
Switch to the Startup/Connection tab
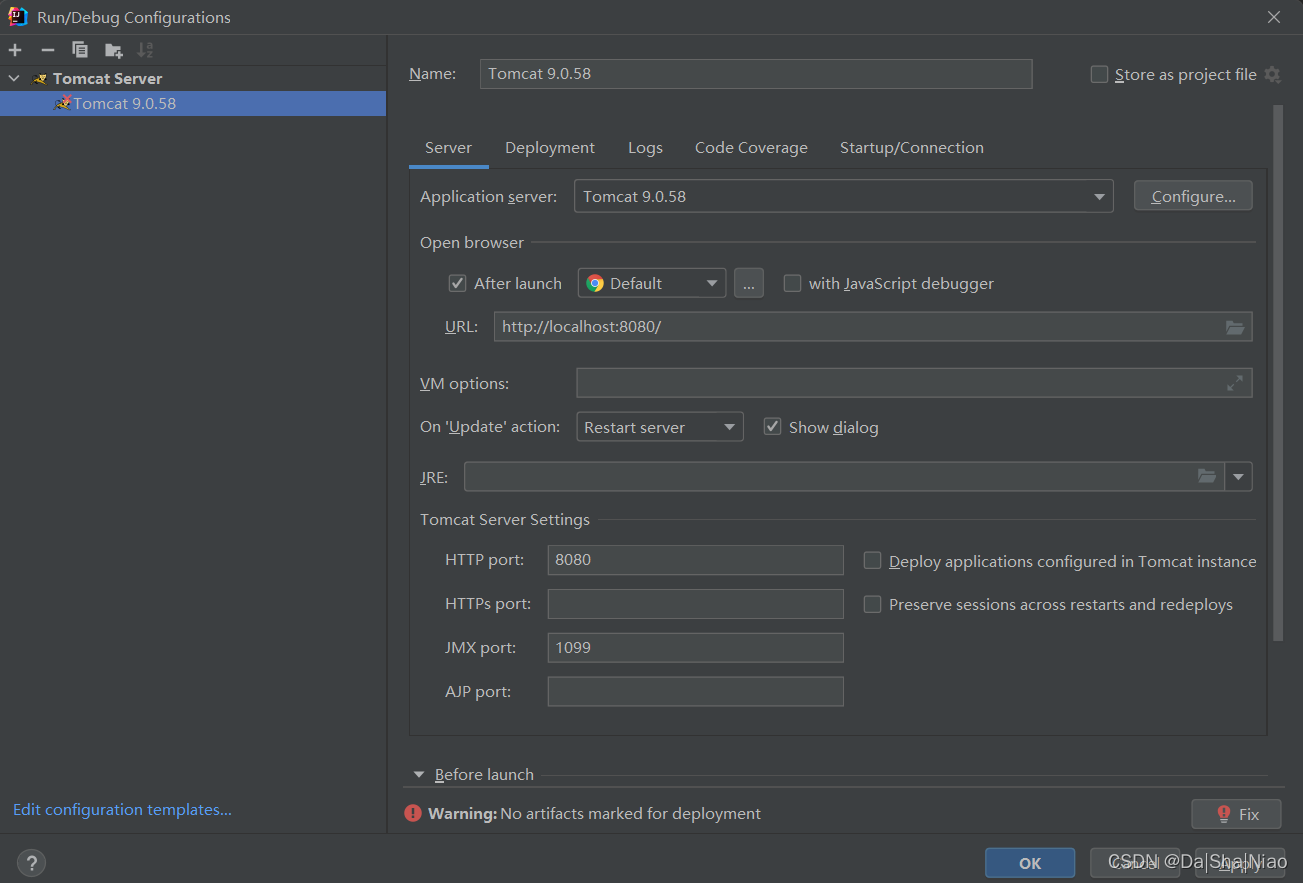(x=912, y=148)
